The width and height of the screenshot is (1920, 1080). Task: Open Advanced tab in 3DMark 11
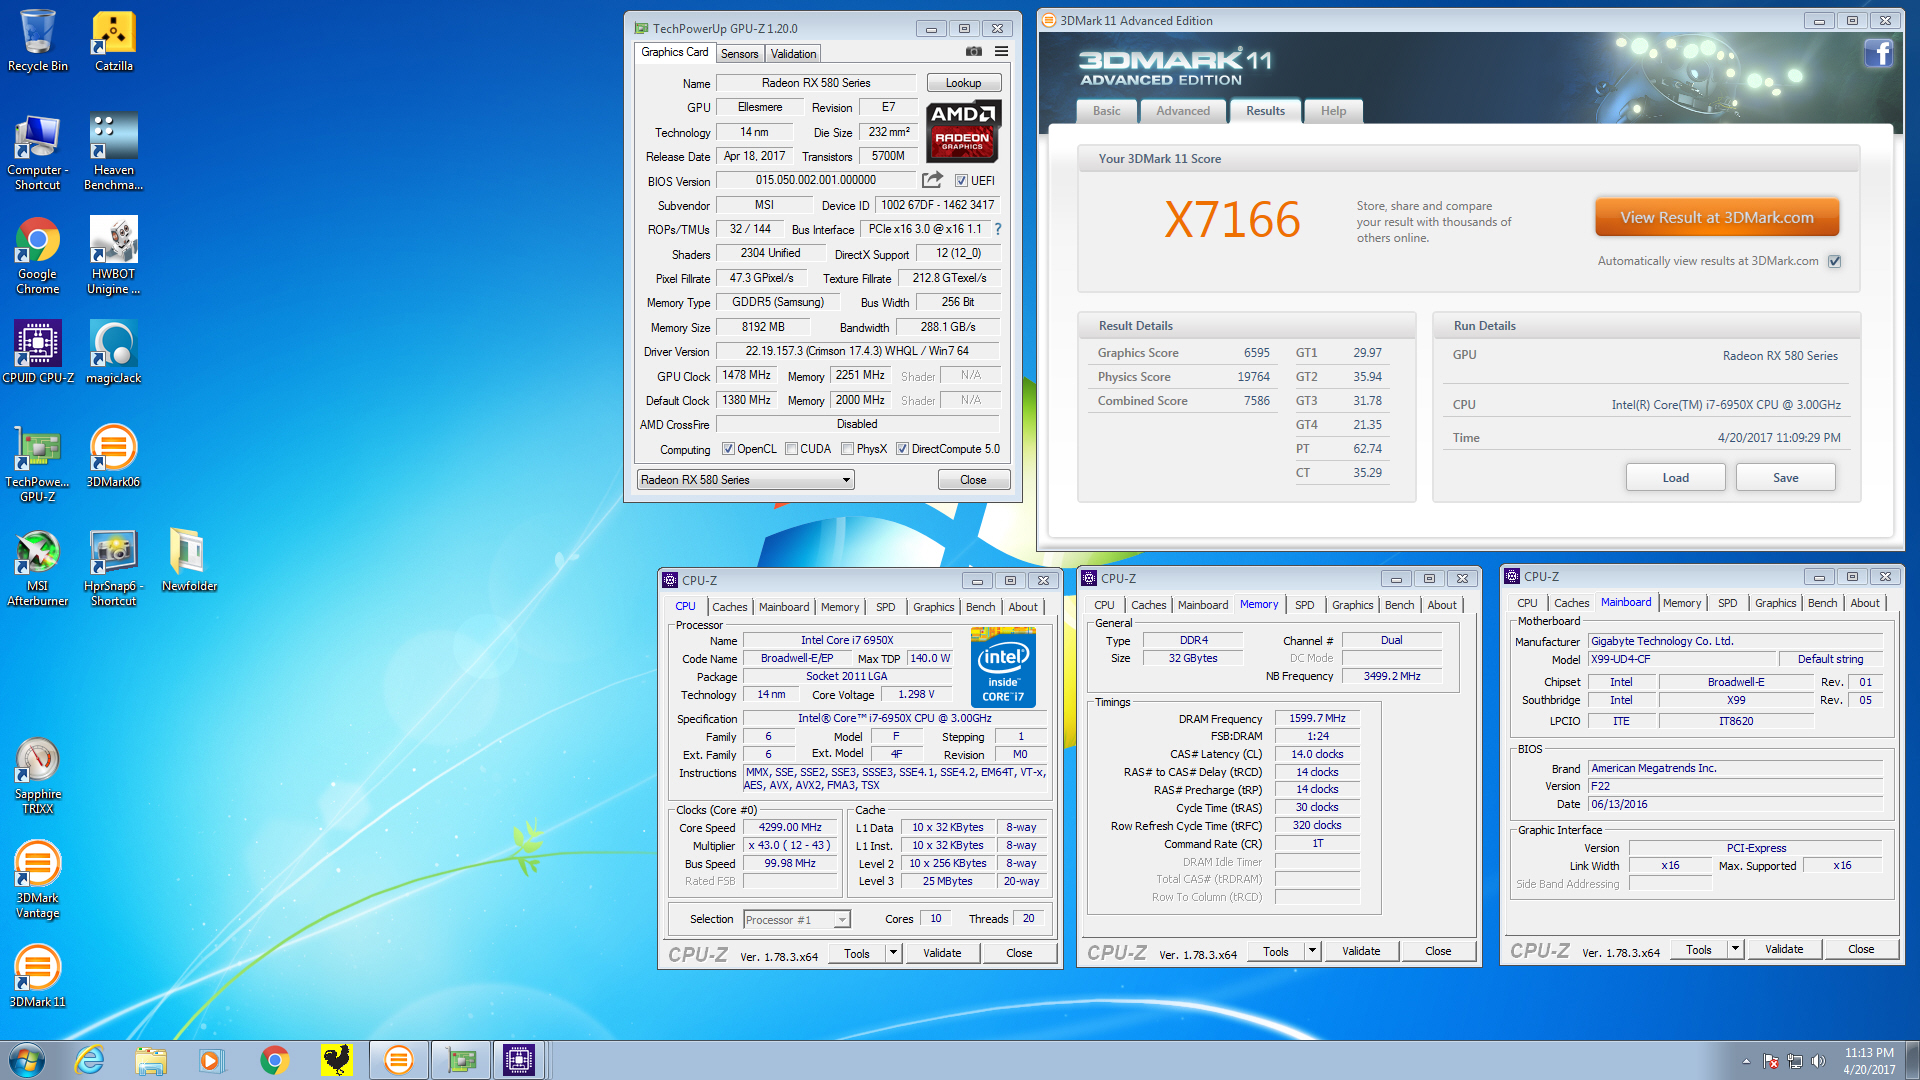pos(1183,111)
